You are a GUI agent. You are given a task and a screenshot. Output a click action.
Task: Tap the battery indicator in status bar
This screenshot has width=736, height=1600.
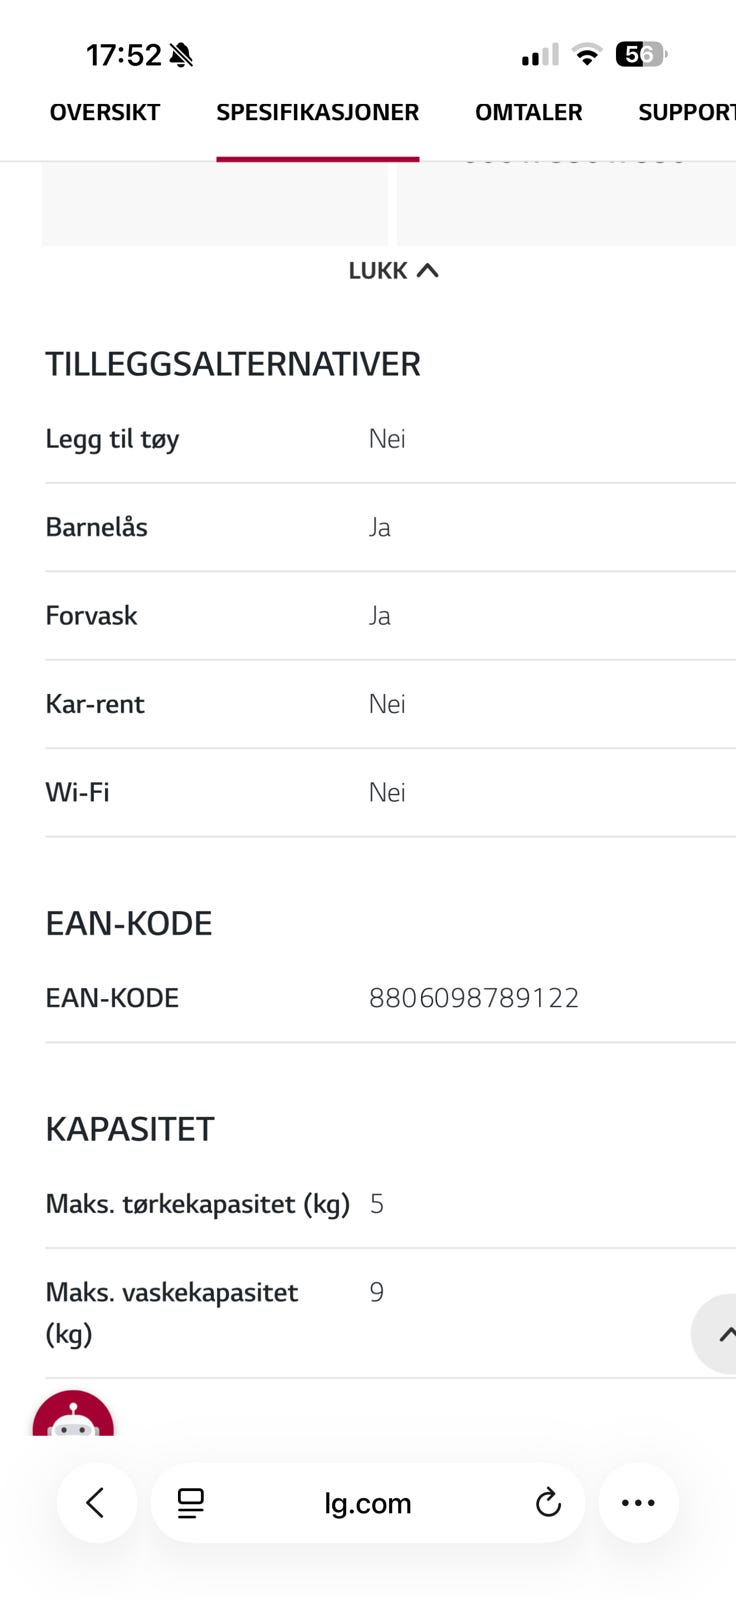click(x=641, y=54)
